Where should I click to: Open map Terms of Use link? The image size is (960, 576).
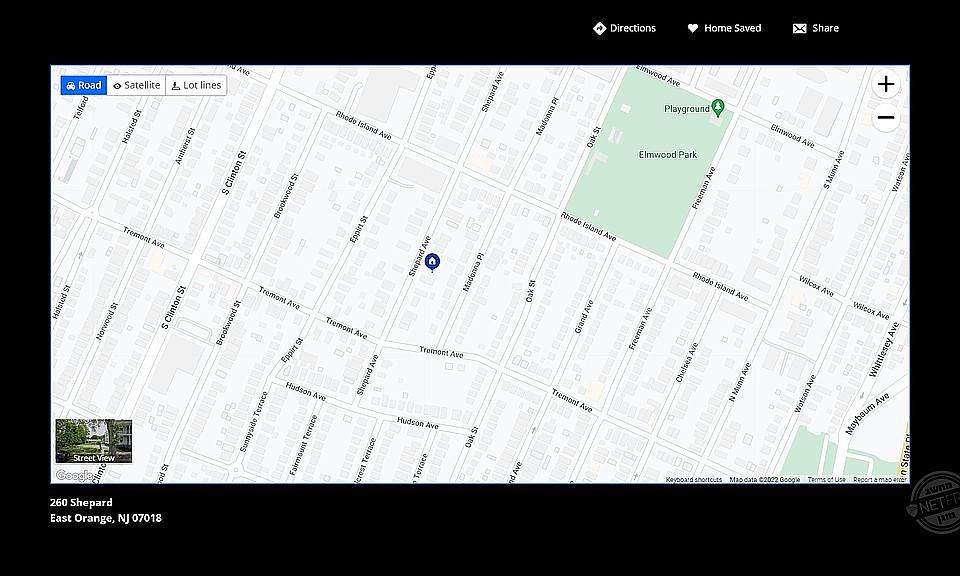pos(826,479)
